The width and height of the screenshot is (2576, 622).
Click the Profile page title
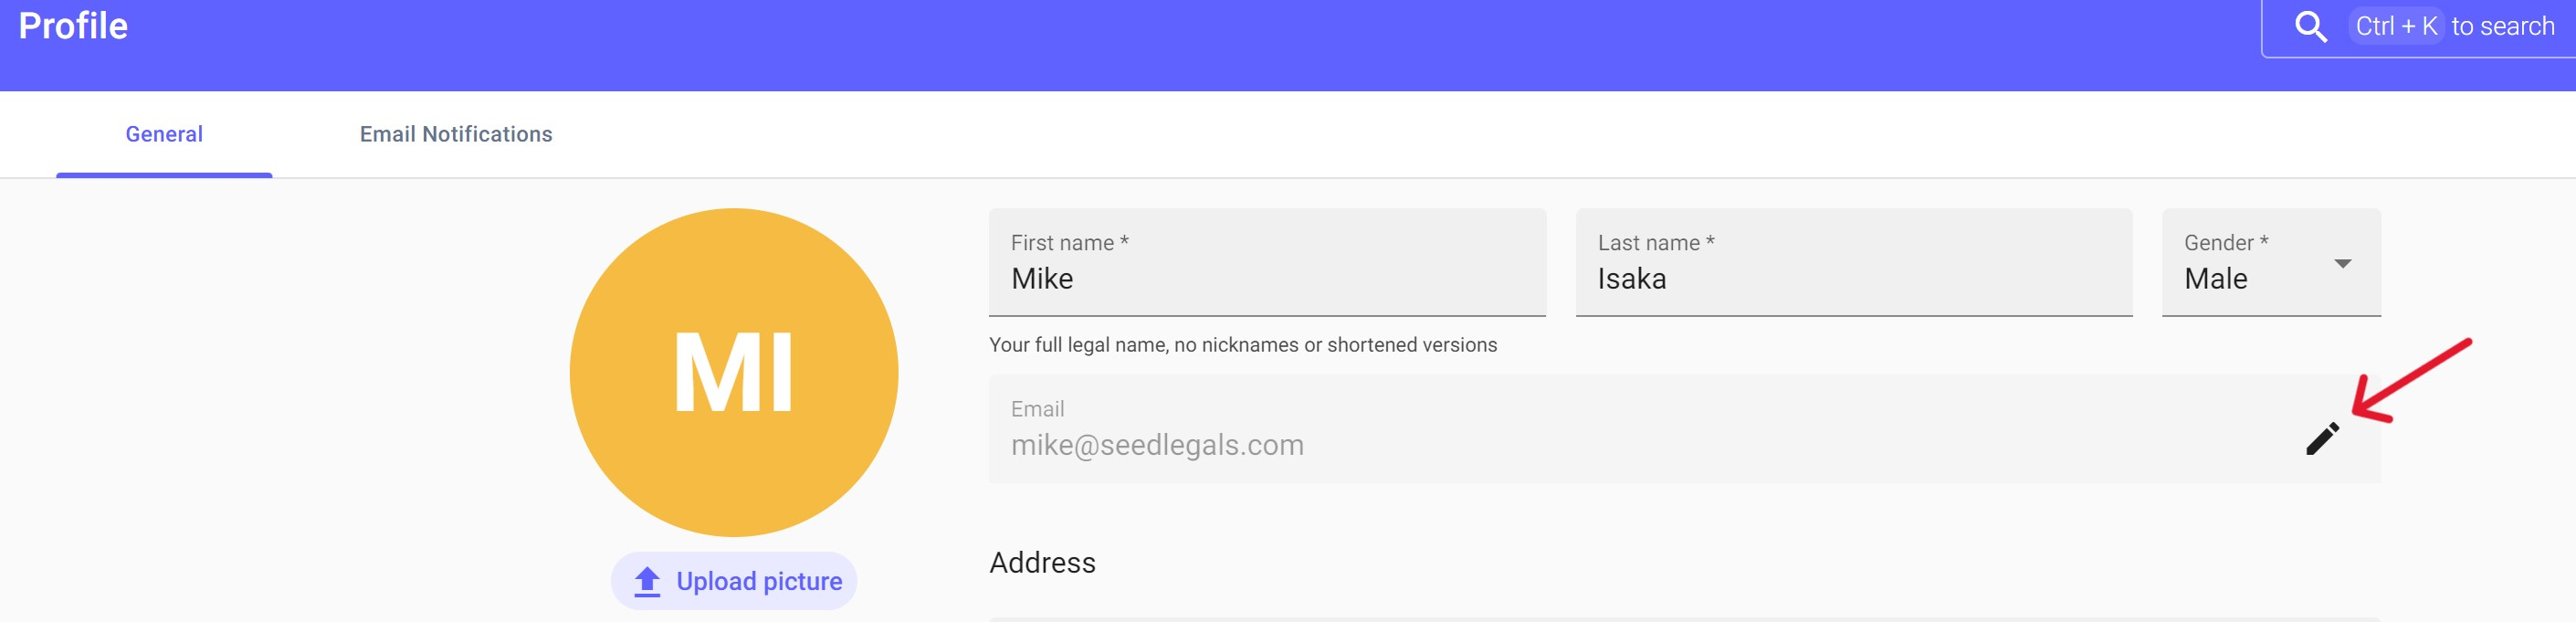[73, 26]
